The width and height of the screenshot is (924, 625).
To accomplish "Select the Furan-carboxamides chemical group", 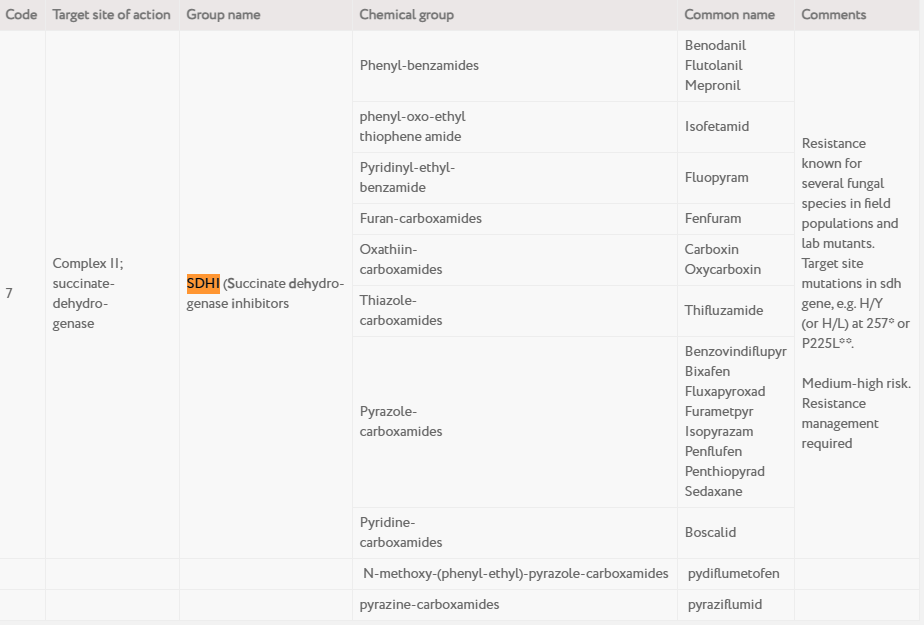I will [420, 219].
